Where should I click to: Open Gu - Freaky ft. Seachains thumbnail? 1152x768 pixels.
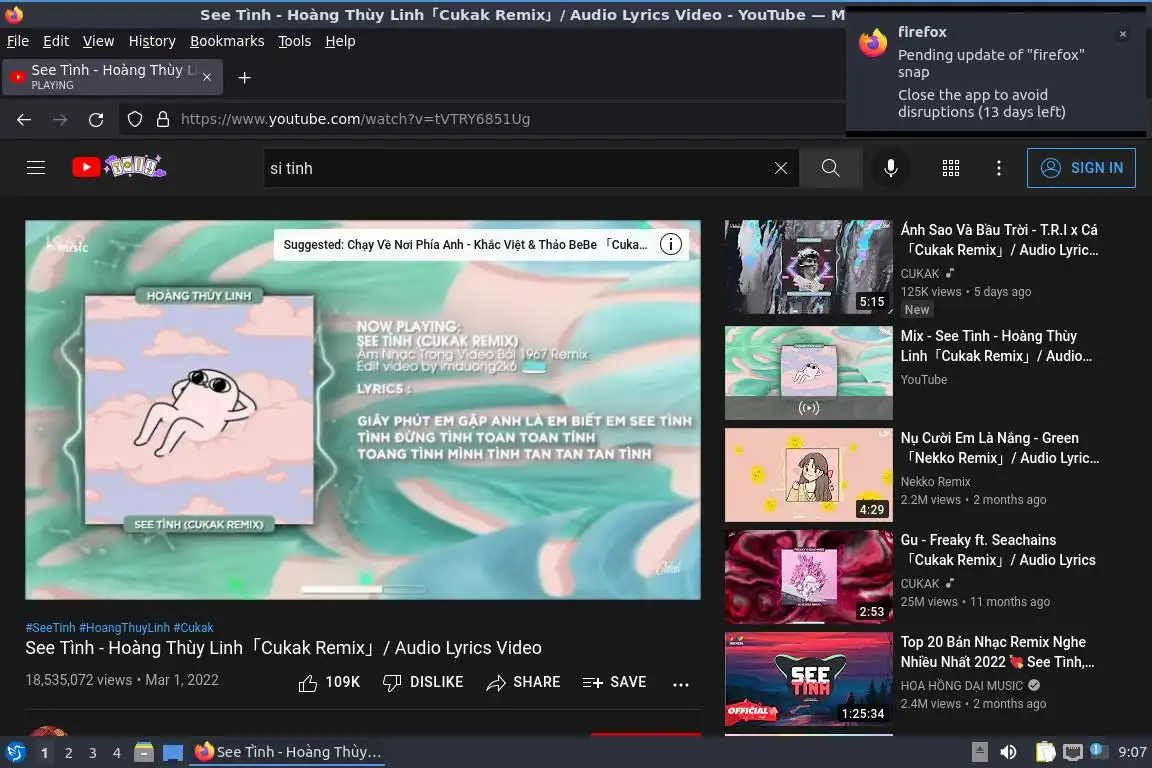(x=808, y=577)
